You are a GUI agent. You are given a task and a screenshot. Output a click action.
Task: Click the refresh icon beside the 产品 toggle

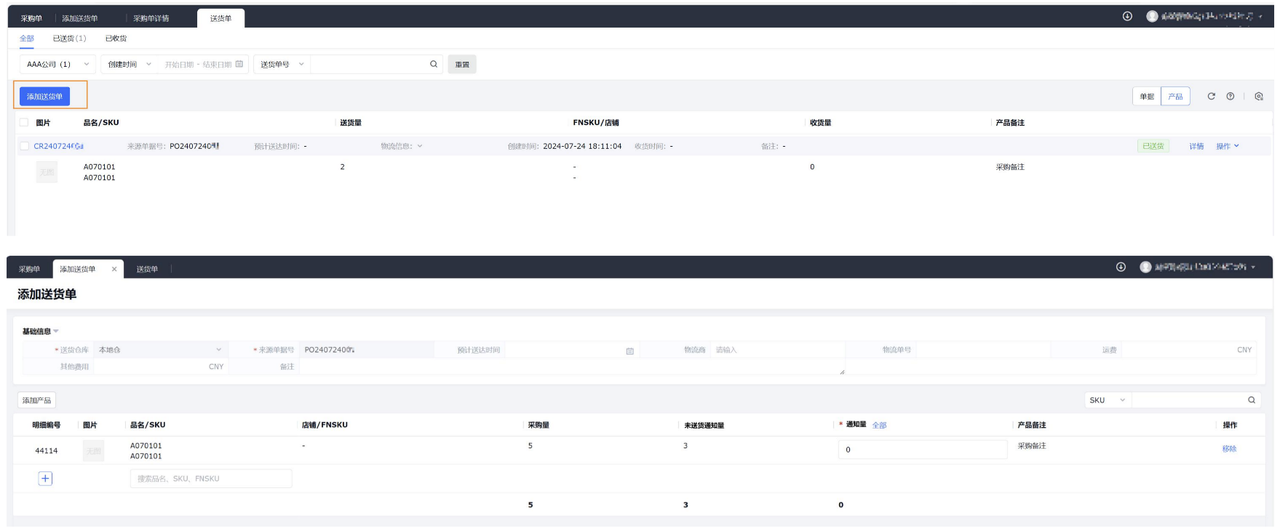coord(1211,96)
